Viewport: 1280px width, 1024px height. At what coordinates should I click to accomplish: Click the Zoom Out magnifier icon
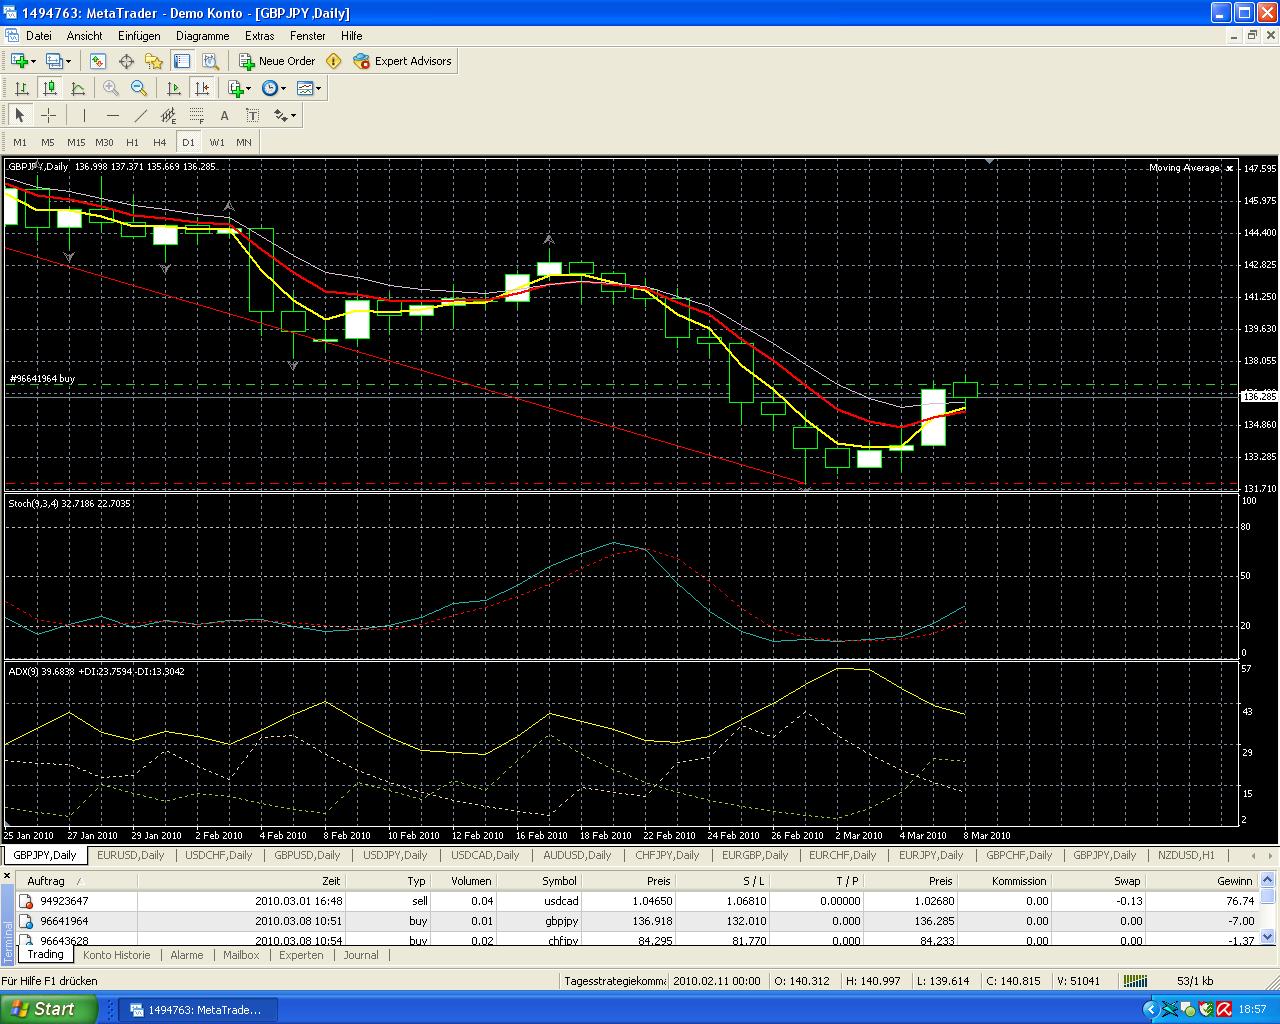pos(139,88)
